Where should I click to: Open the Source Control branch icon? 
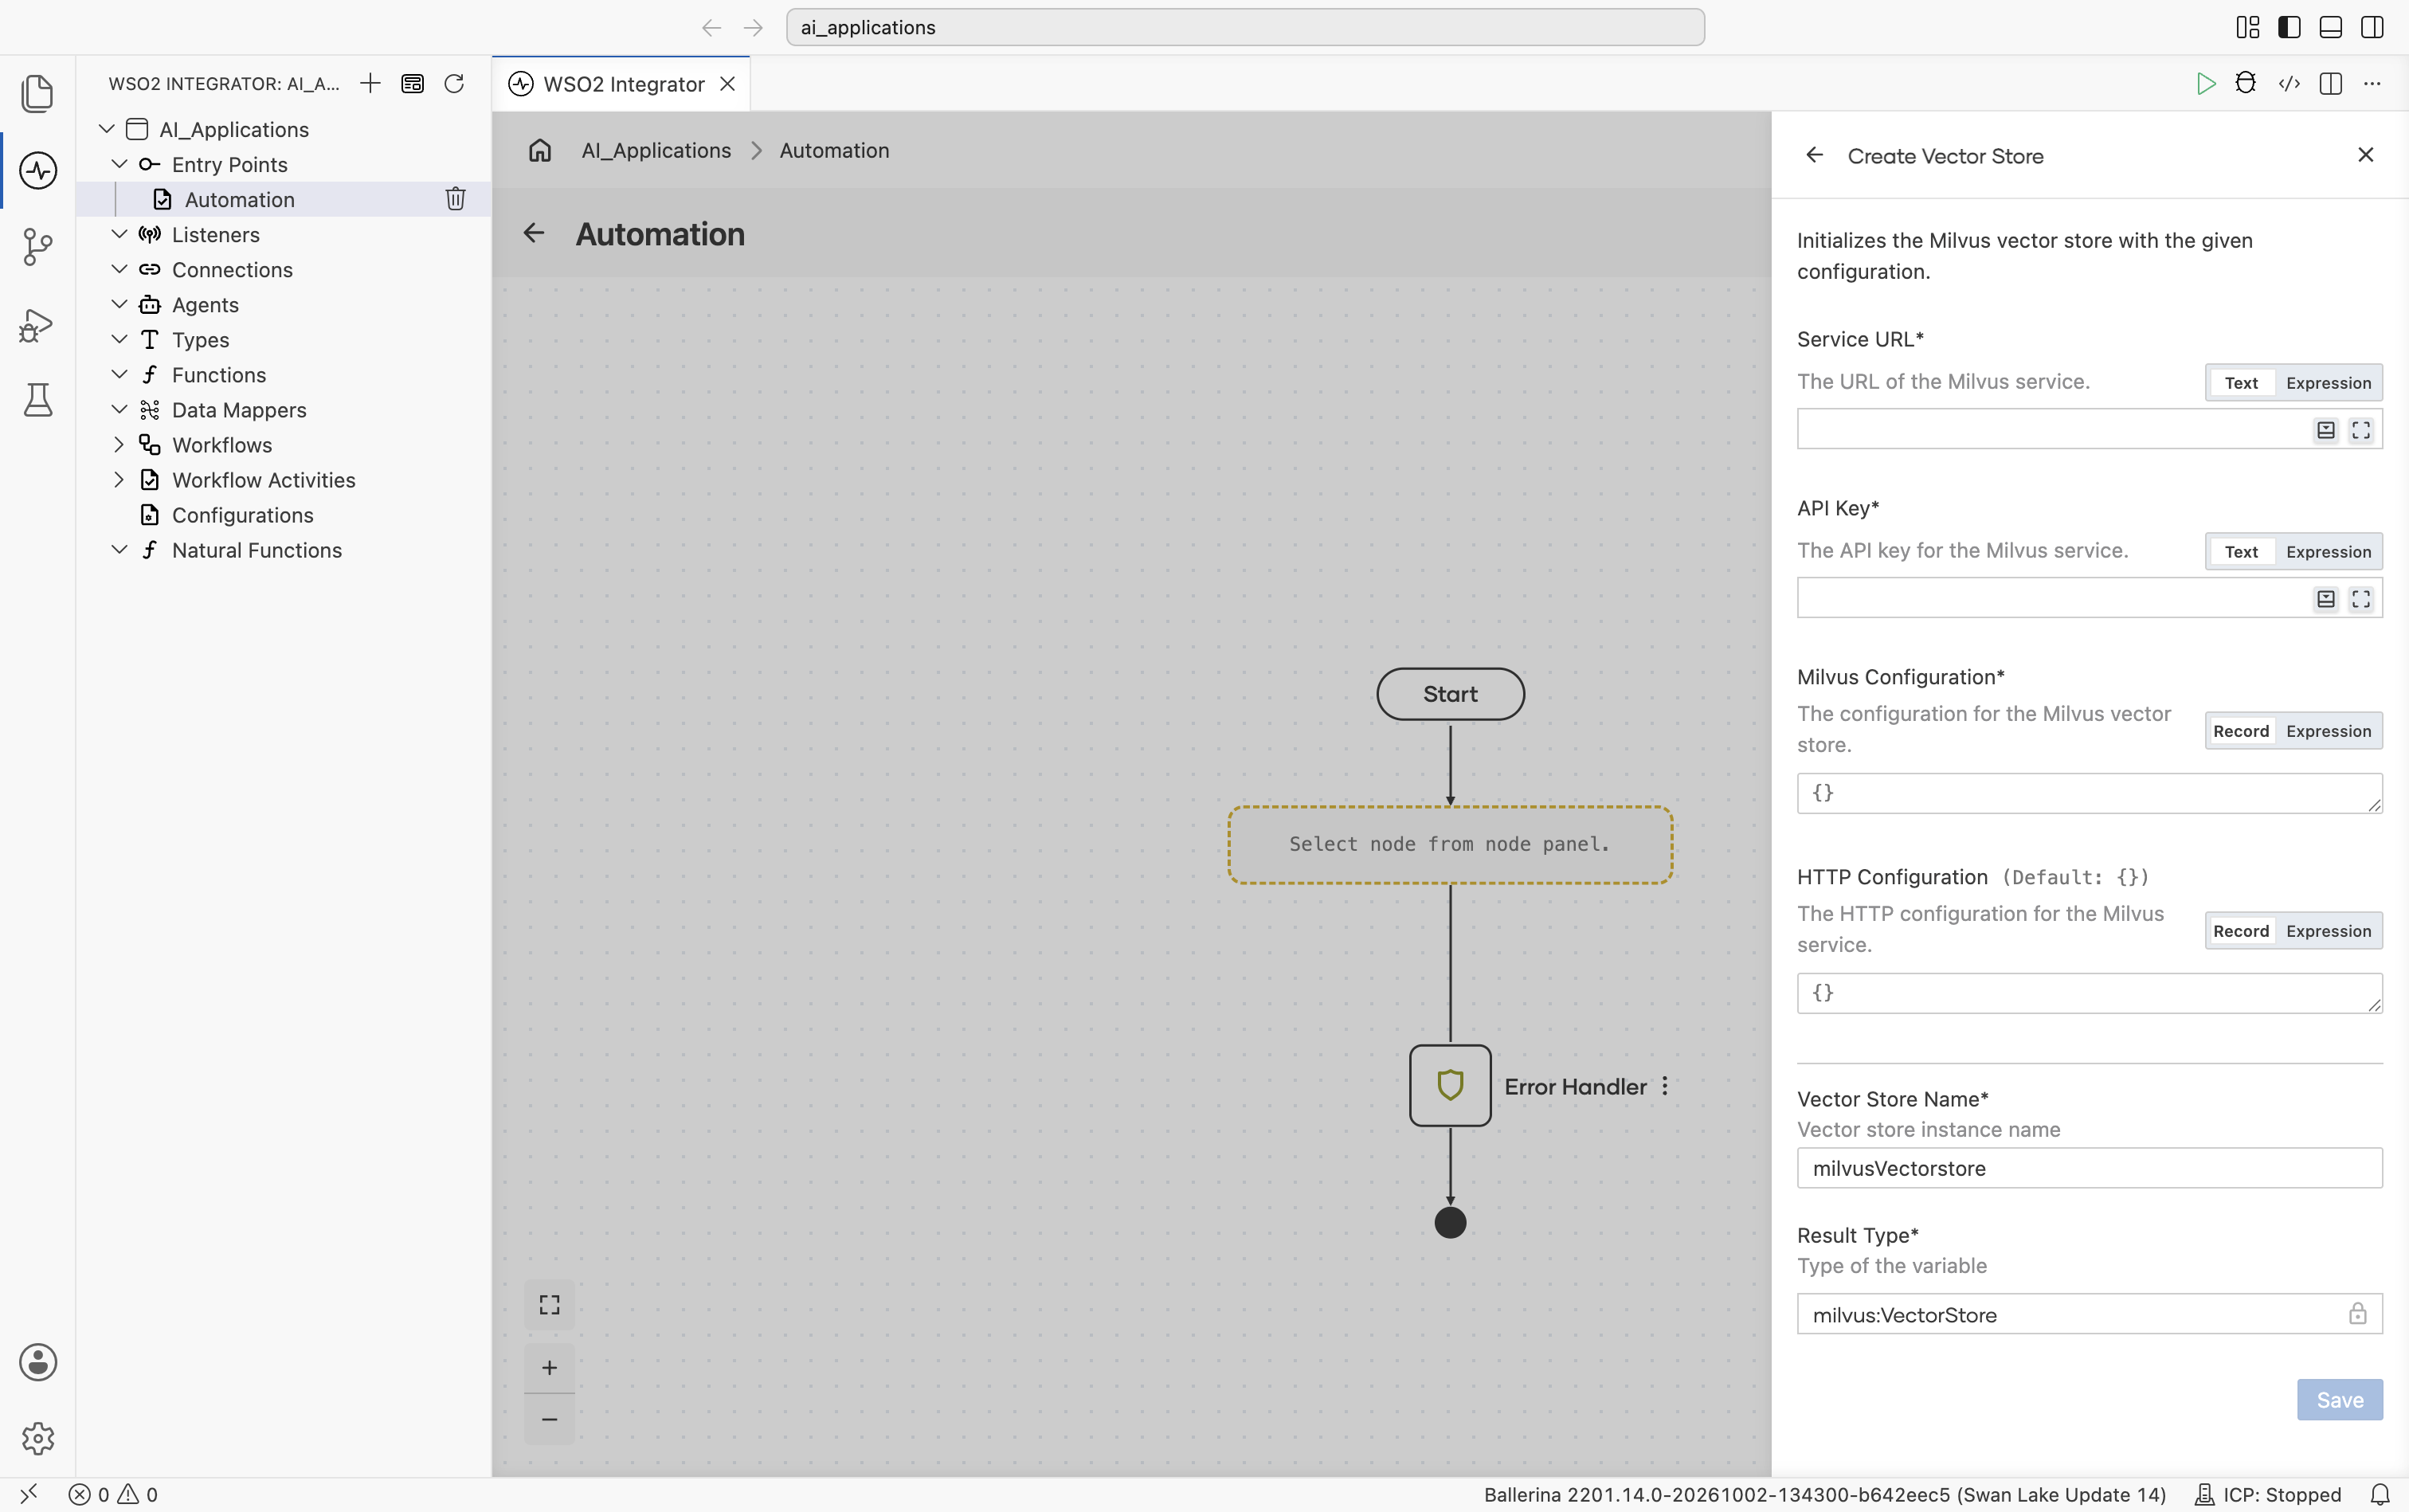[37, 247]
